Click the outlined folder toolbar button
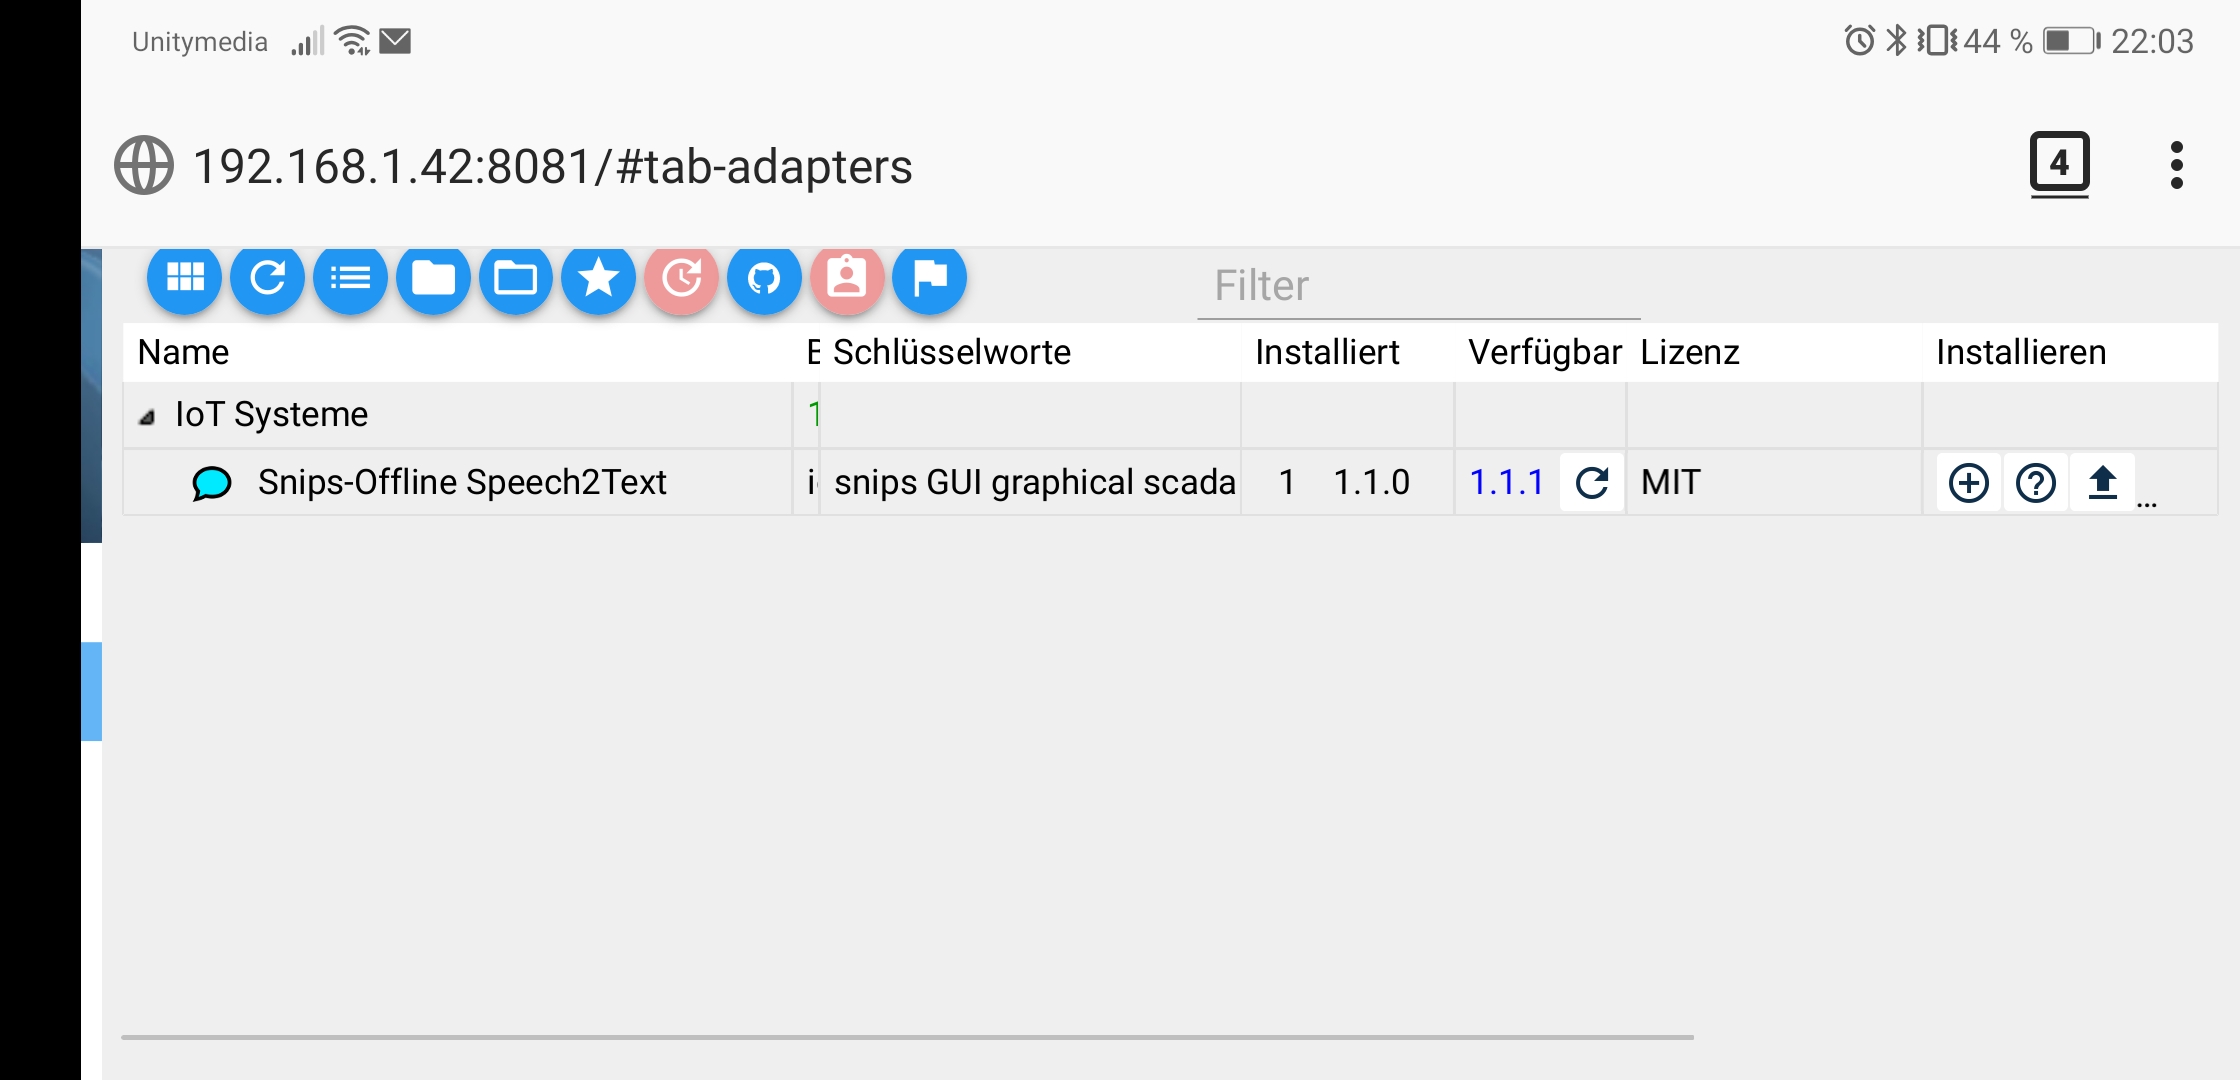 (516, 278)
